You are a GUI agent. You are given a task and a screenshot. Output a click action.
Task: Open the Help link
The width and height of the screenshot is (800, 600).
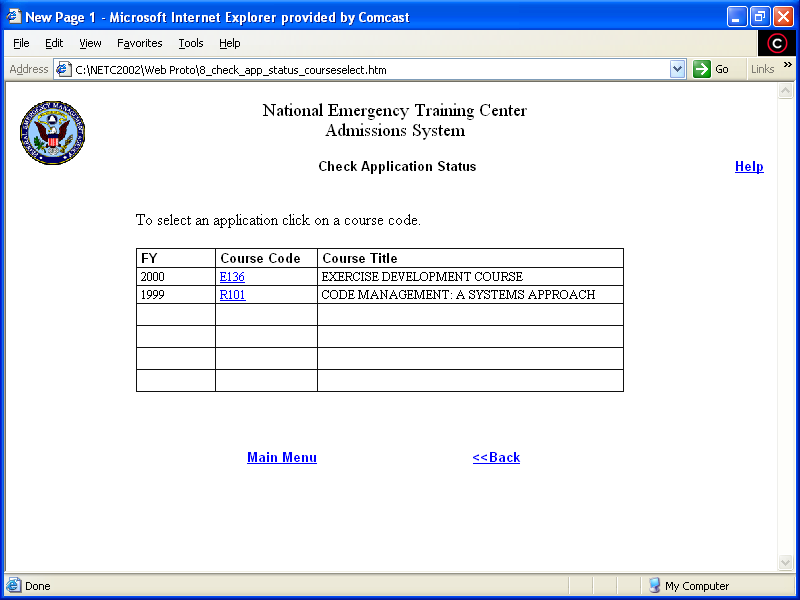pyautogui.click(x=749, y=167)
